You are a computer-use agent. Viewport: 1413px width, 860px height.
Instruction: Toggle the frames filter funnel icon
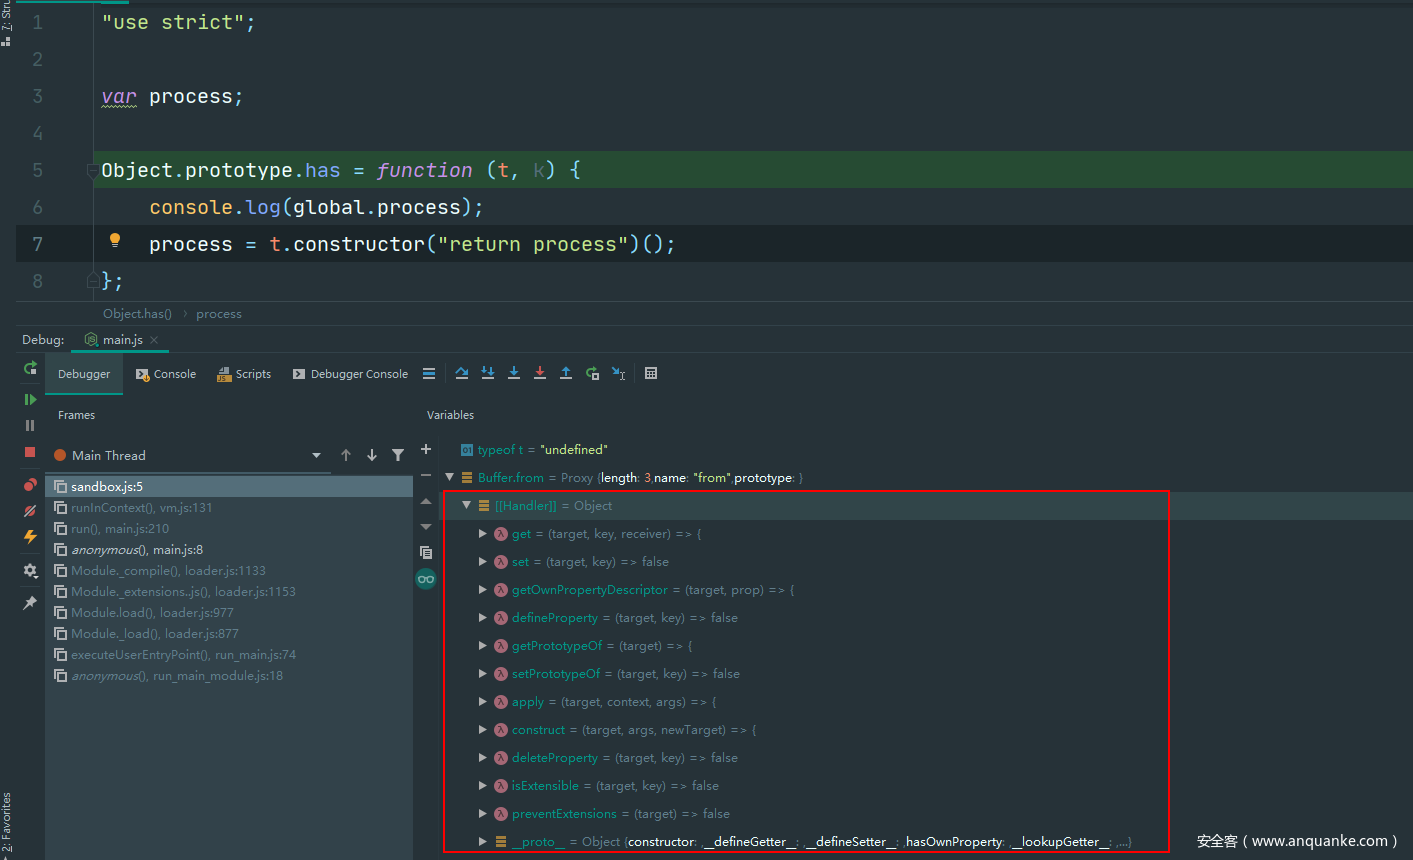(x=398, y=455)
